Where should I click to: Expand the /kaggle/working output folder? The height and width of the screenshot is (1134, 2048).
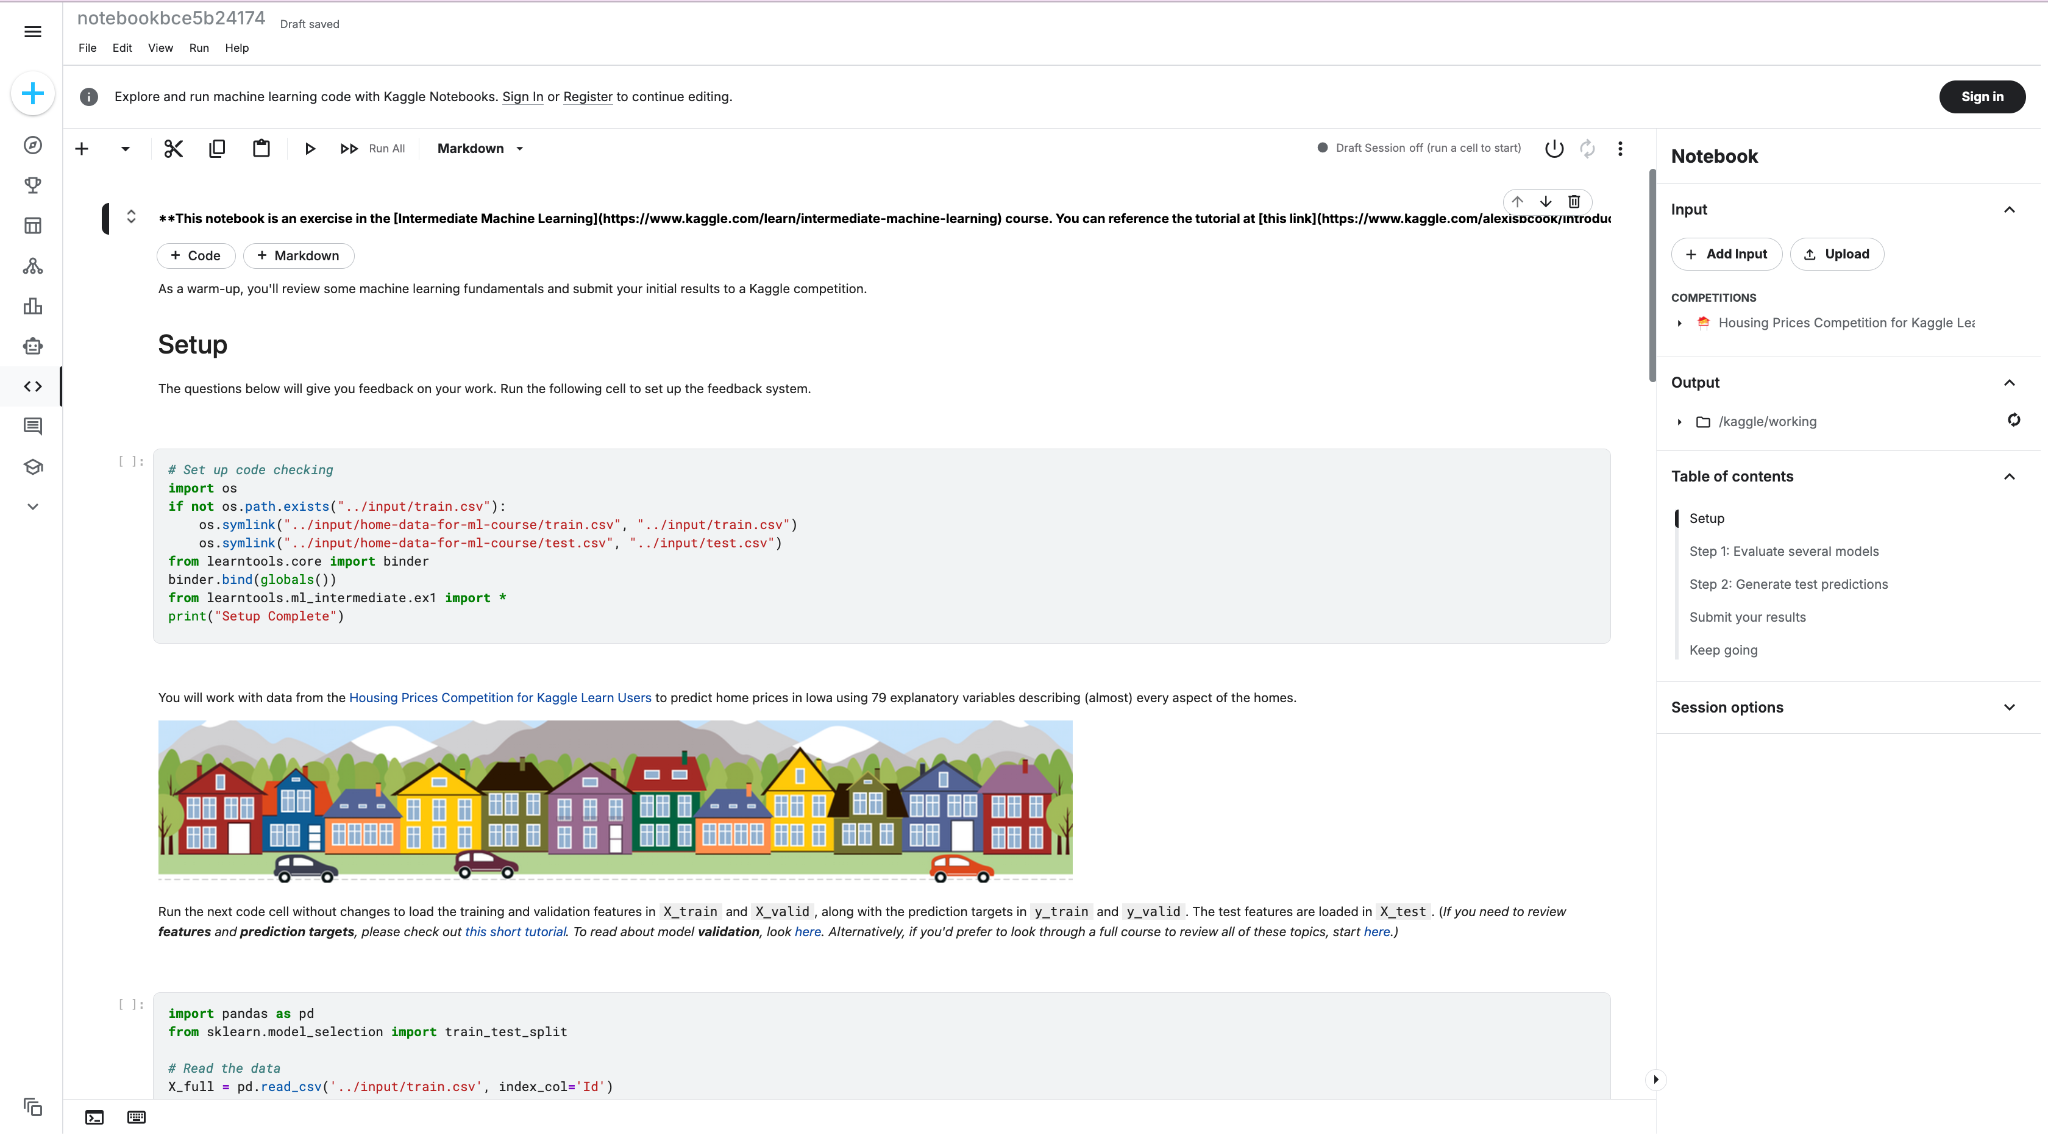pos(1679,421)
